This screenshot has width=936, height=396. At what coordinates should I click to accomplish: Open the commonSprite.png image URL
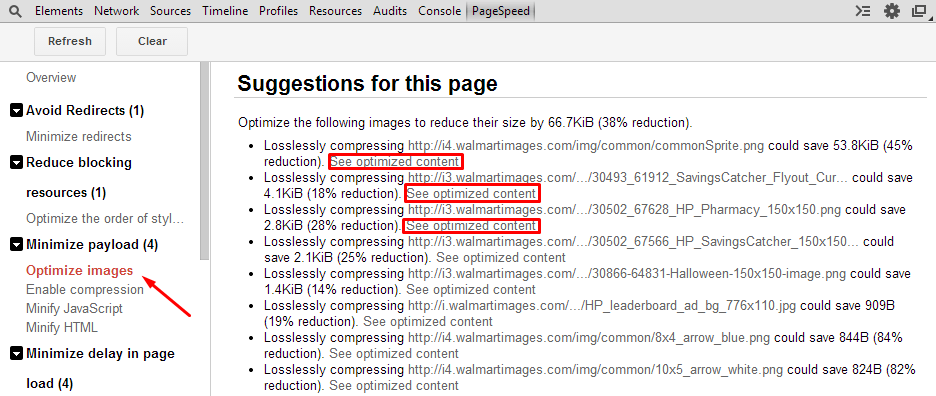point(586,146)
